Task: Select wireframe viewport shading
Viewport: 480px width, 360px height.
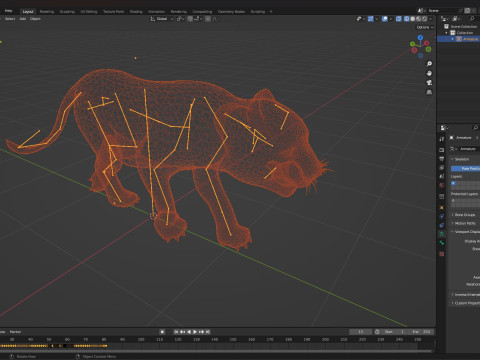Action: click(406, 19)
